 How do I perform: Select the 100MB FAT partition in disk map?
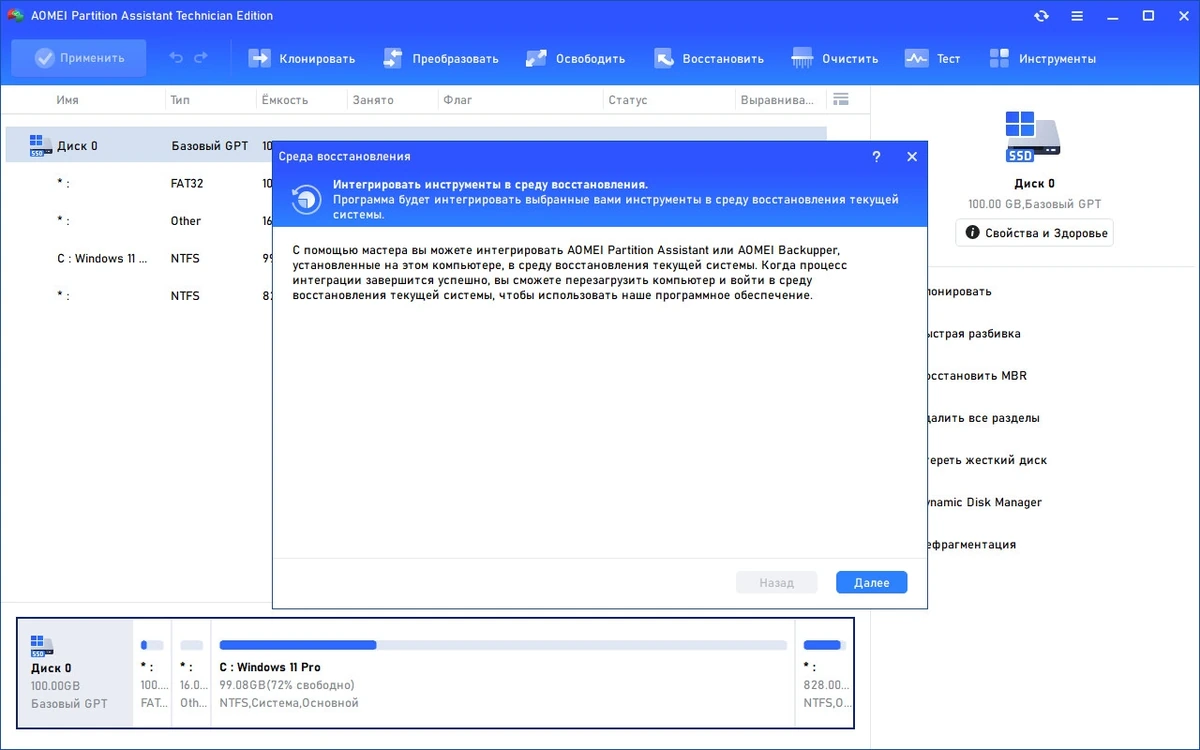152,673
